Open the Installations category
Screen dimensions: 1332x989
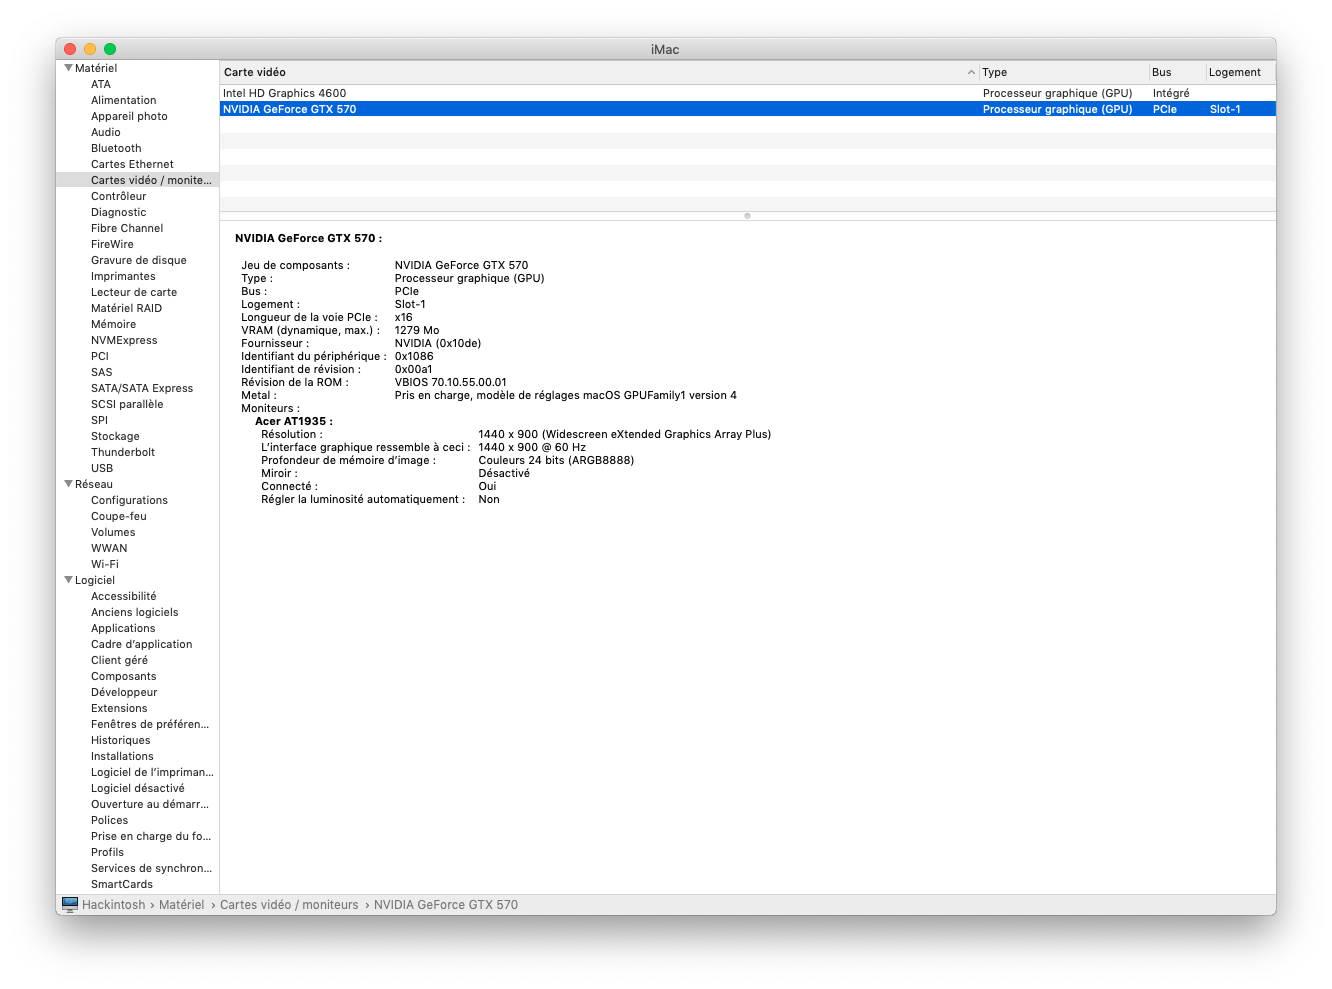click(x=122, y=756)
